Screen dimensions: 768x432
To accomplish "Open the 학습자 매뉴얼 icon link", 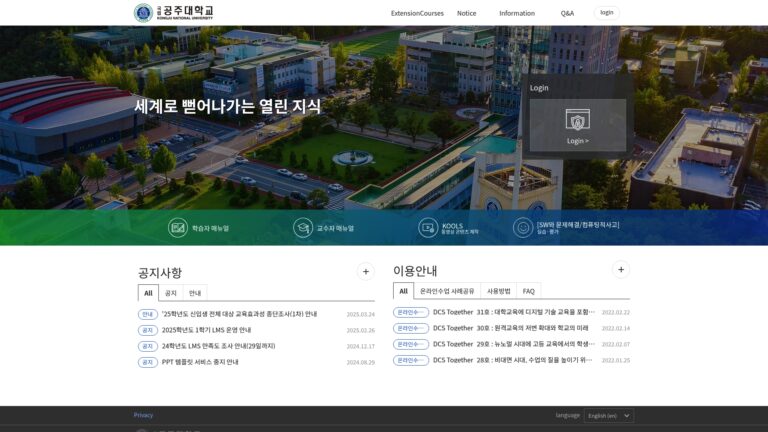I will [x=178, y=228].
